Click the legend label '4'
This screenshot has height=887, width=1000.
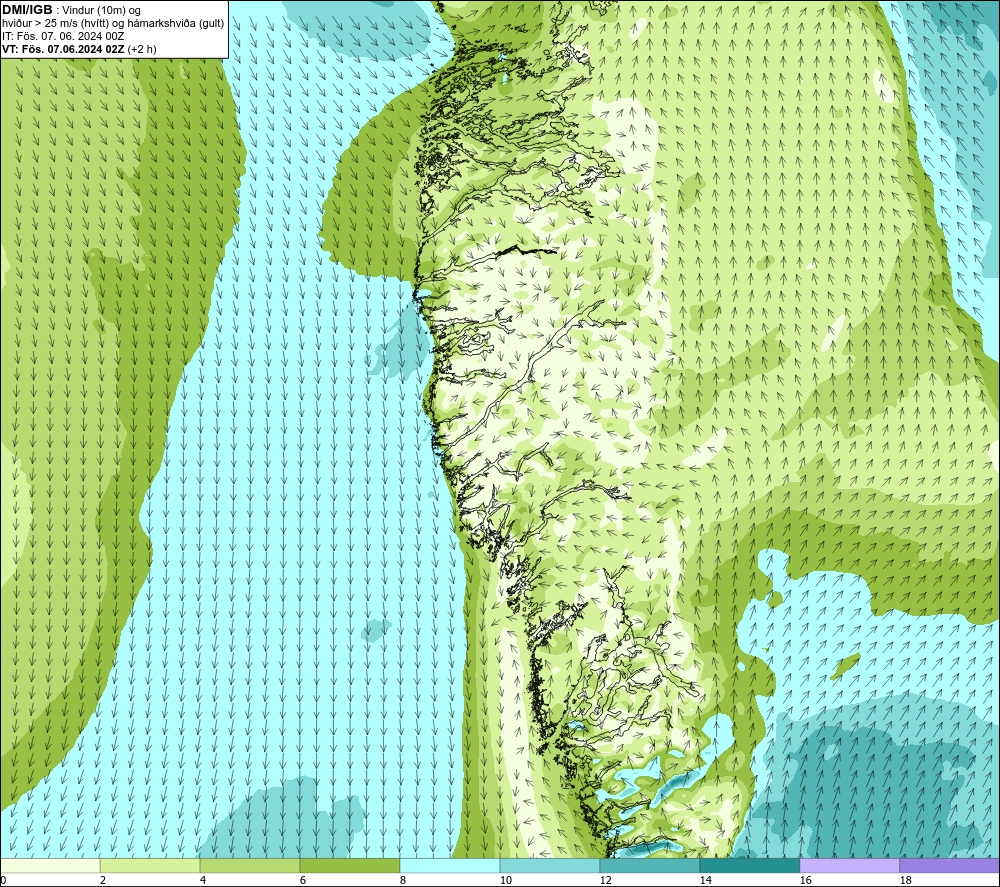point(203,880)
